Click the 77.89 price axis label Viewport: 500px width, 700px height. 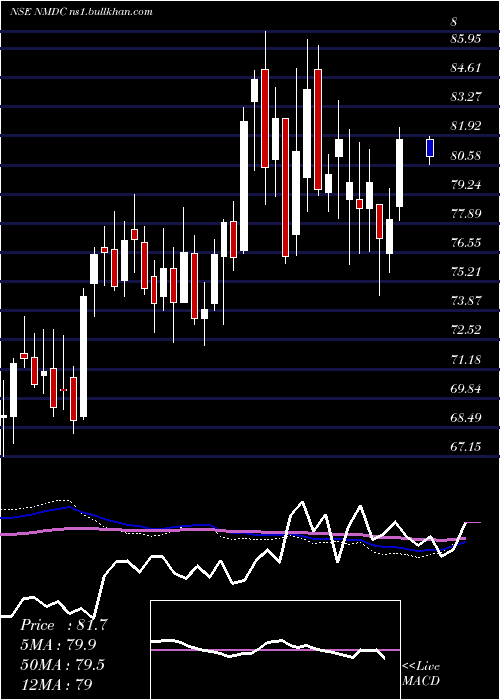point(466,214)
